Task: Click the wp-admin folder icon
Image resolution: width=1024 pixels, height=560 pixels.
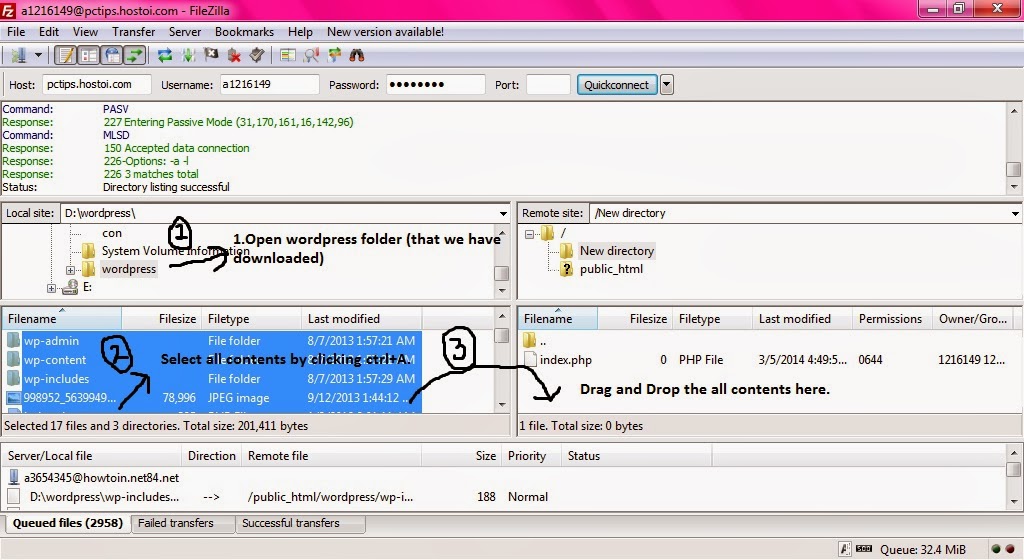Action: [13, 340]
